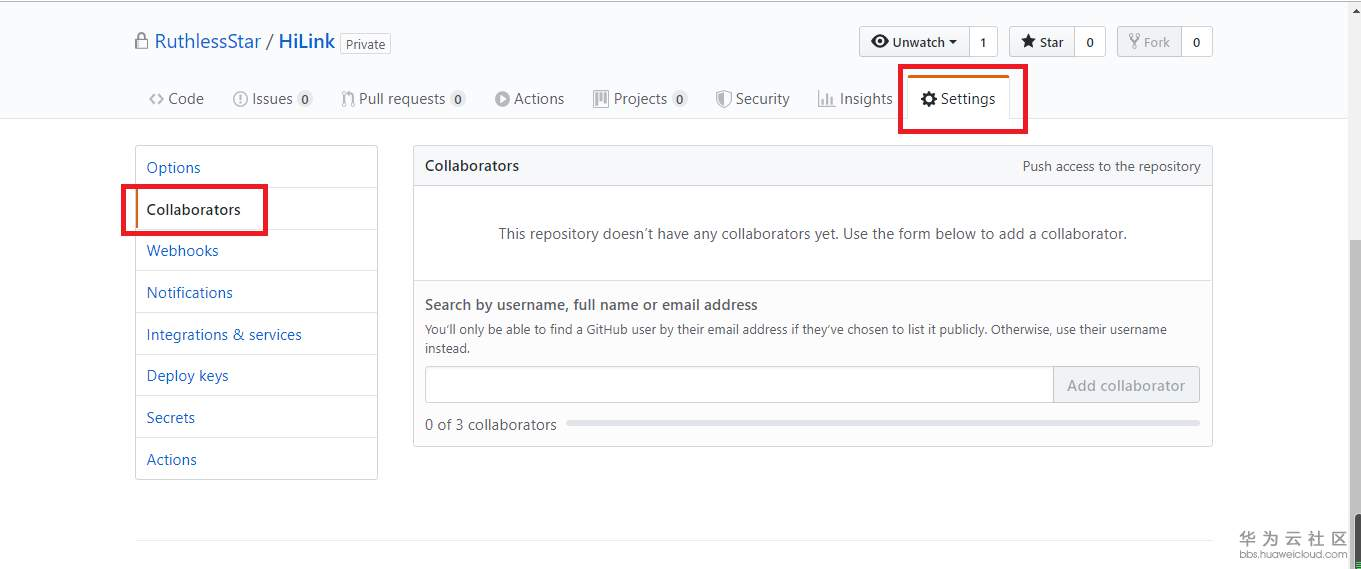The image size is (1361, 569).
Task: Click the Code tab brackets icon
Action: tap(156, 99)
